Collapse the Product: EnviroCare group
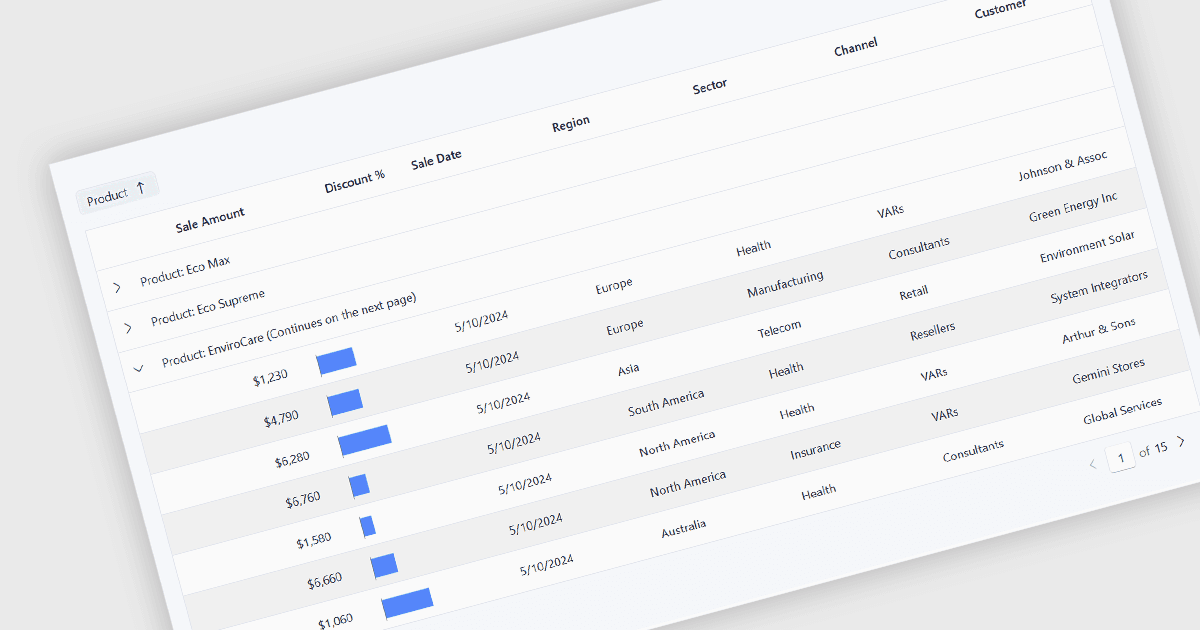1200x630 pixels. [x=139, y=368]
